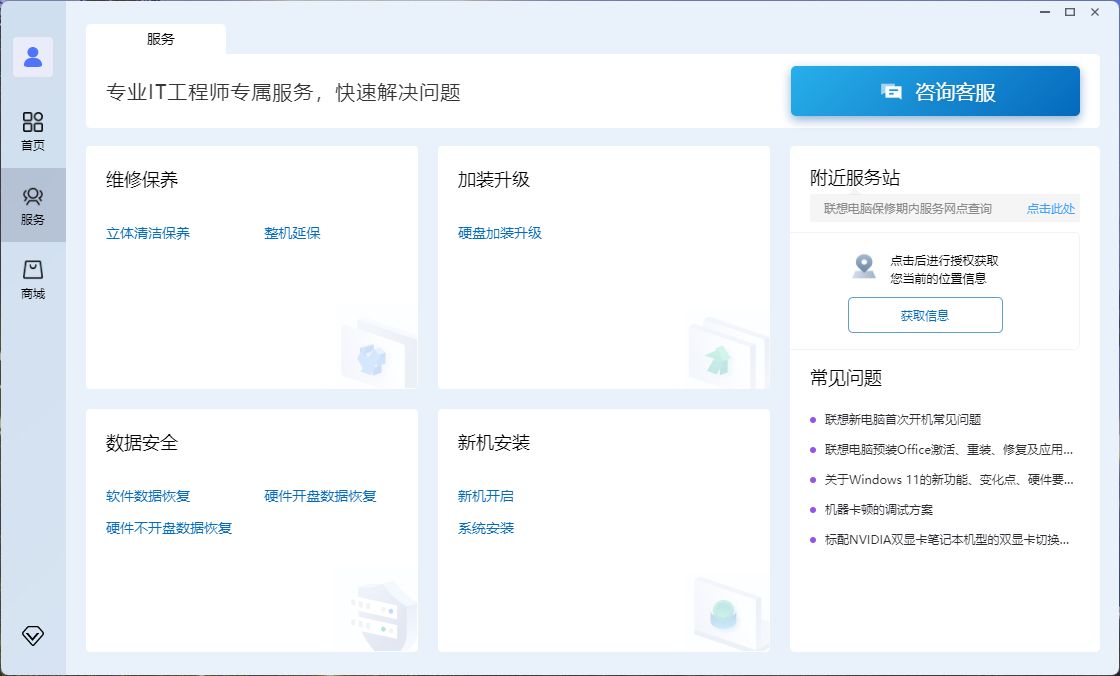Viewport: 1120px width, 676px height.
Task: Click the server artwork in the 数据安全 card
Action: (375, 608)
